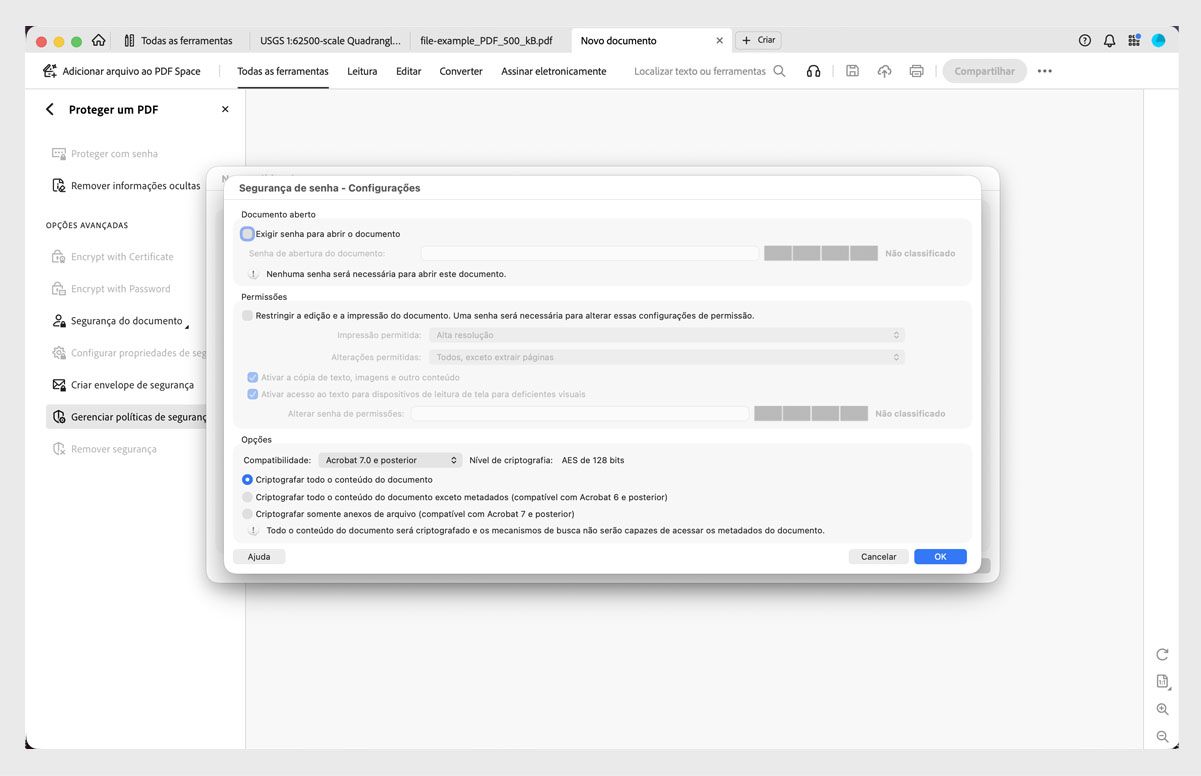Click the Remover informações ocultas icon
This screenshot has height=776, width=1201.
click(x=59, y=185)
